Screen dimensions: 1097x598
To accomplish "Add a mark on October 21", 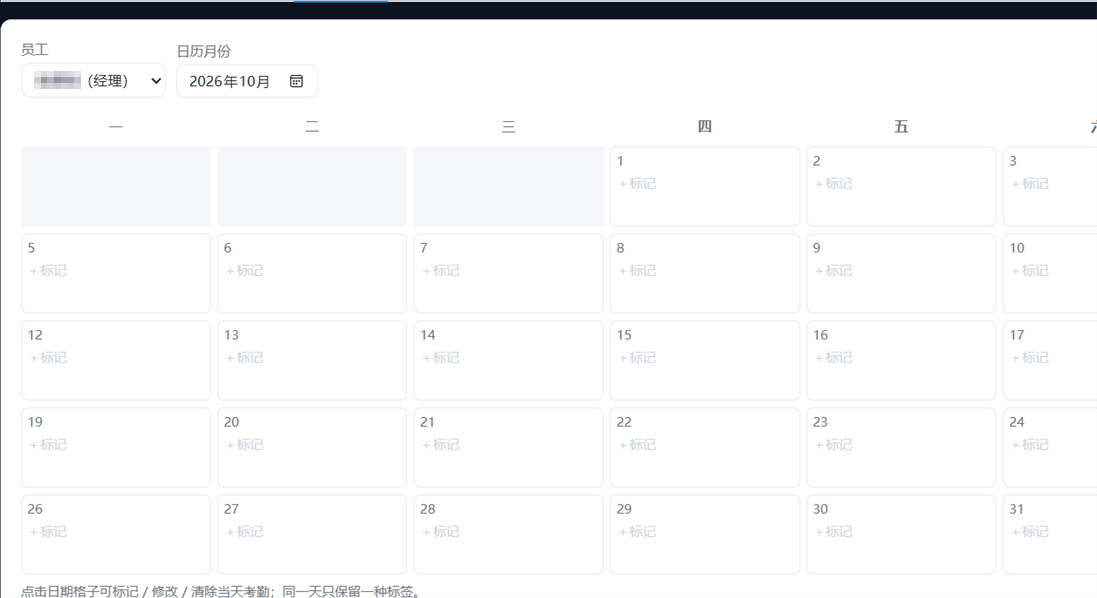I will pyautogui.click(x=441, y=445).
